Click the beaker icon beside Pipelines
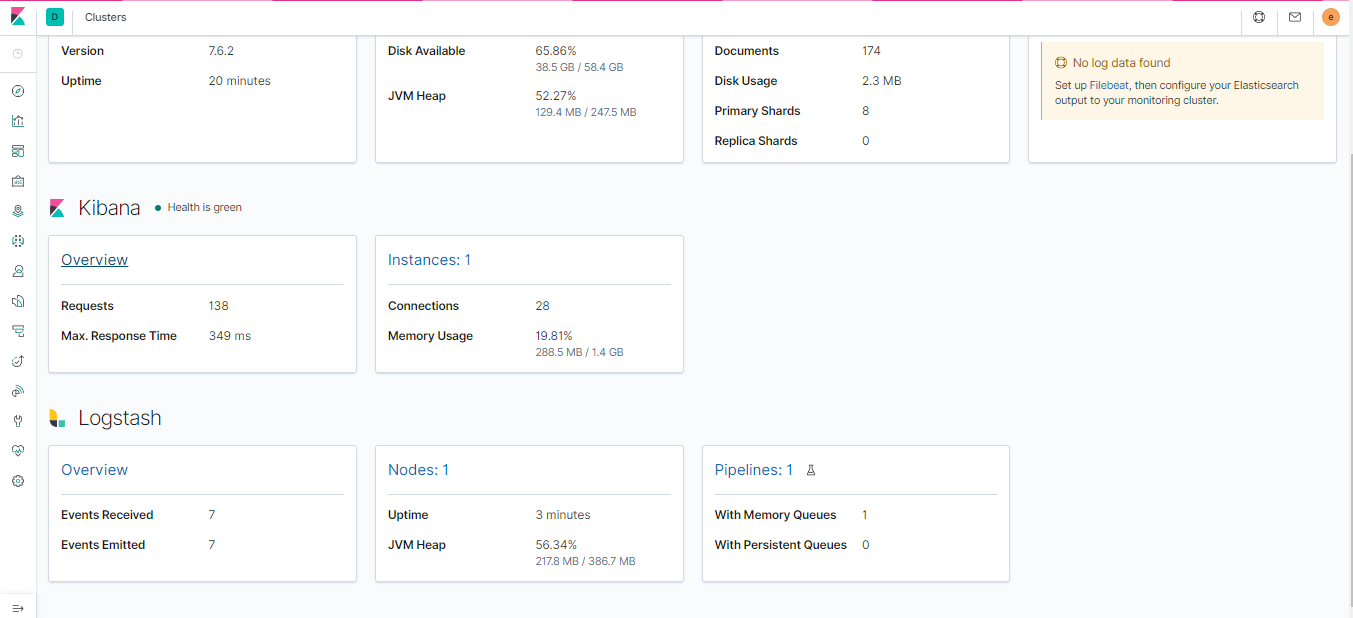Screen dimensions: 1353x618 (x=811, y=470)
